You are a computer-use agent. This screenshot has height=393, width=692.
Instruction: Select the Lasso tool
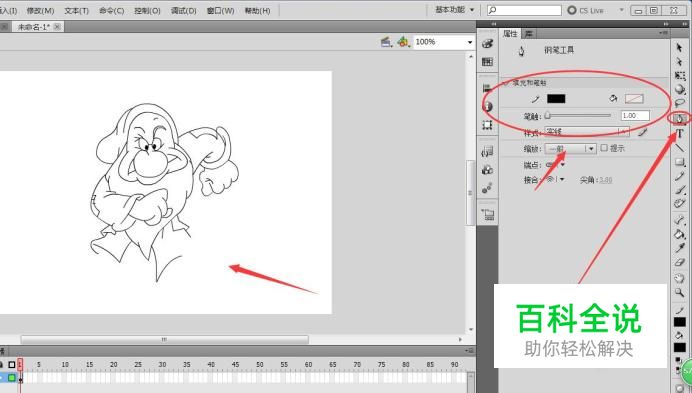pos(680,103)
